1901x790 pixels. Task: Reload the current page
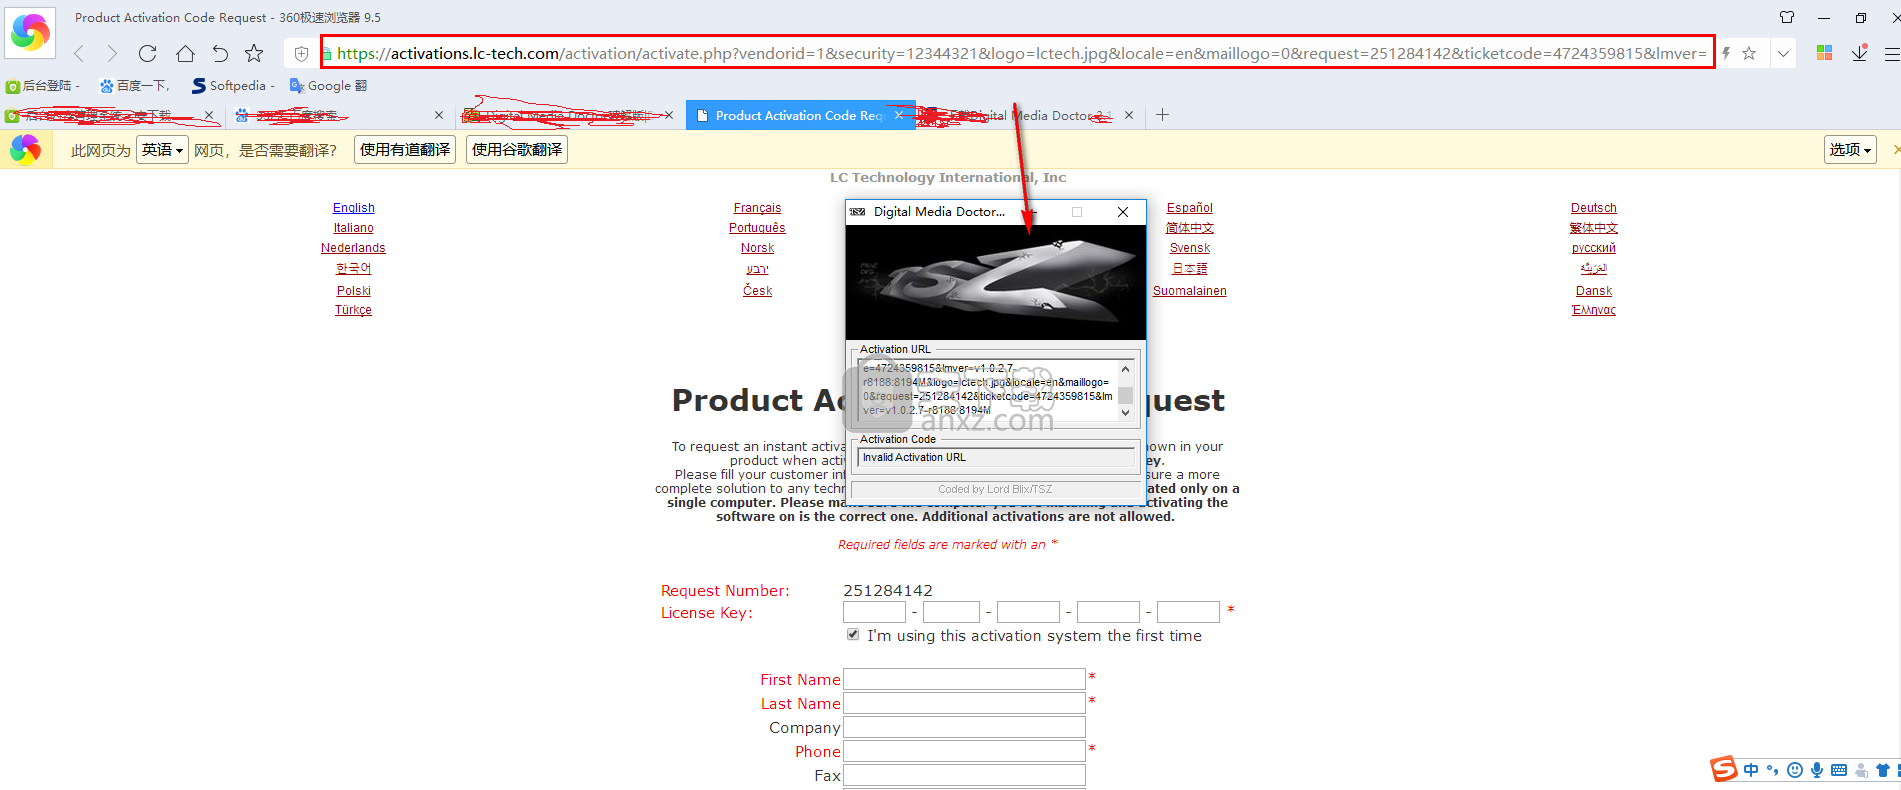[148, 53]
